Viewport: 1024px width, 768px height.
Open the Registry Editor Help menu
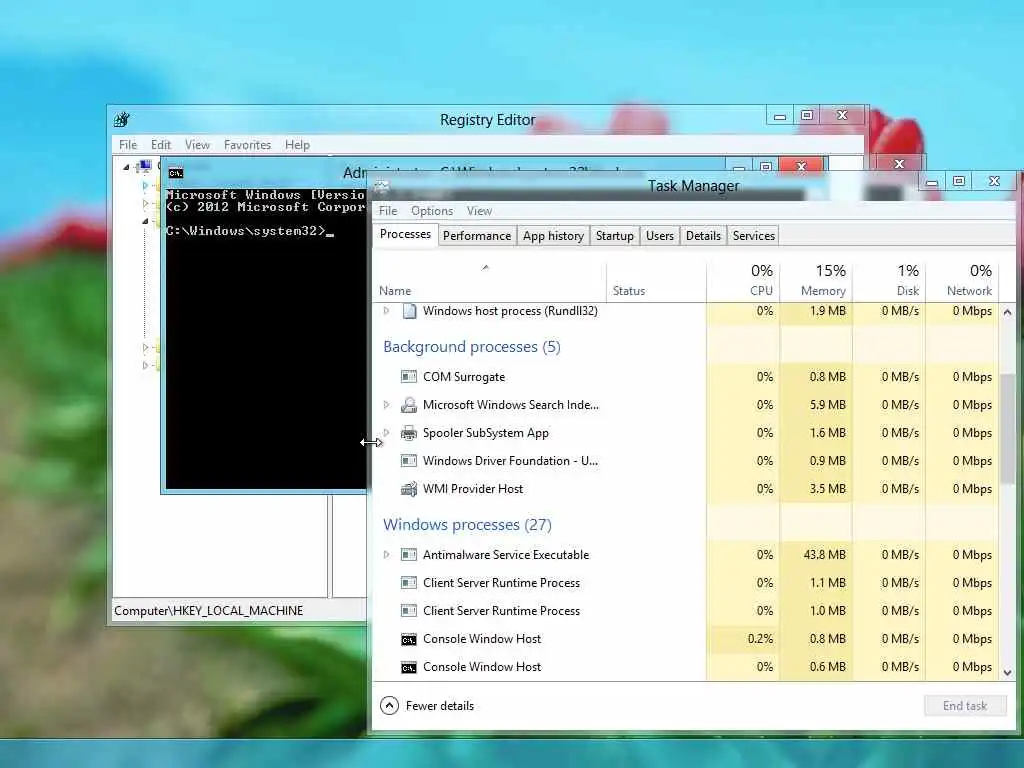(297, 144)
